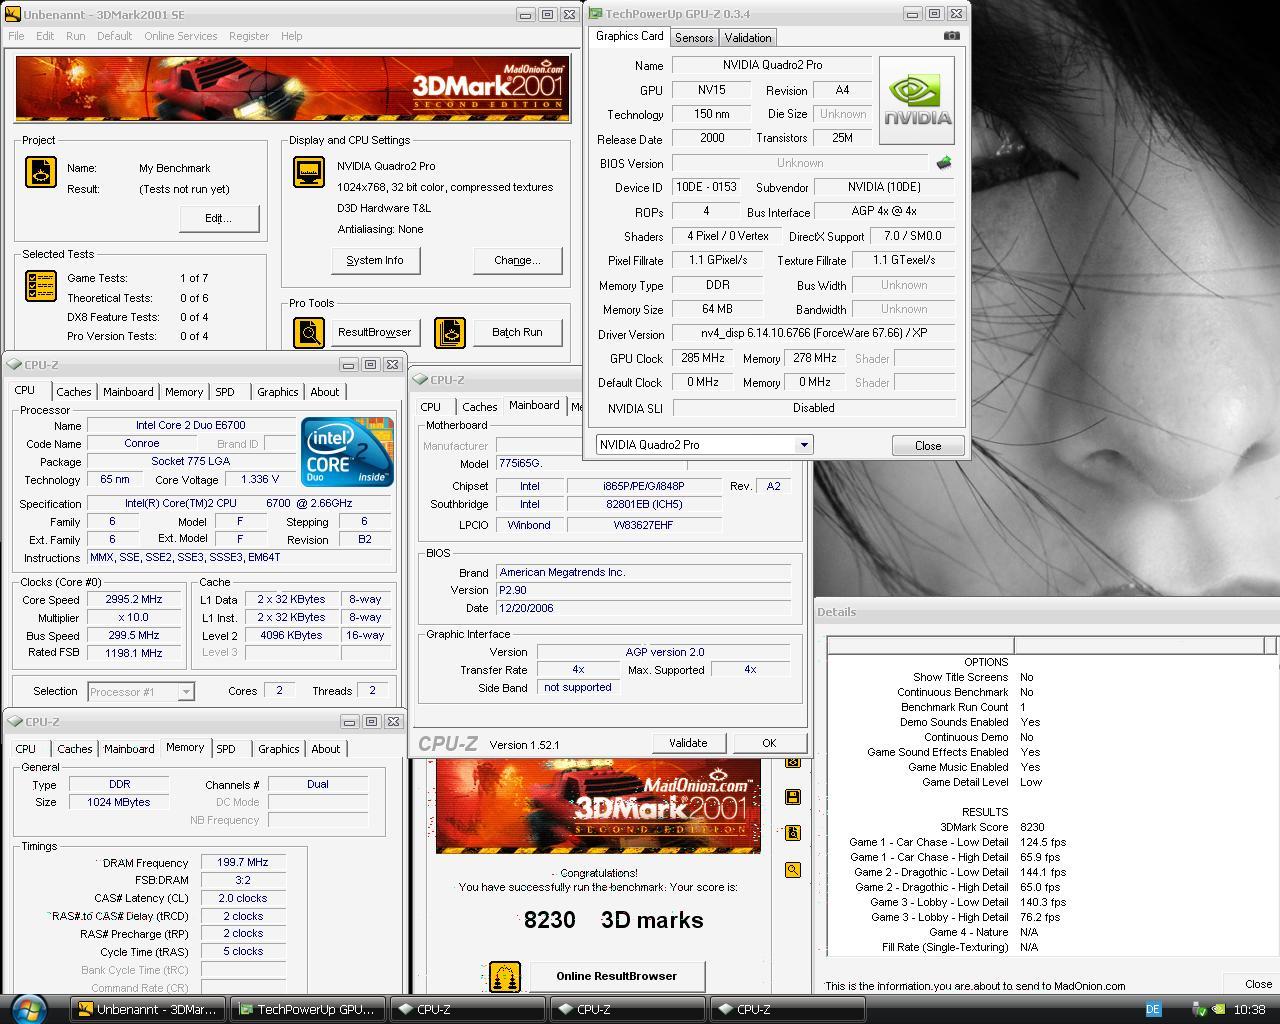Click the NVIDIA tray icon

[x=1220, y=1010]
